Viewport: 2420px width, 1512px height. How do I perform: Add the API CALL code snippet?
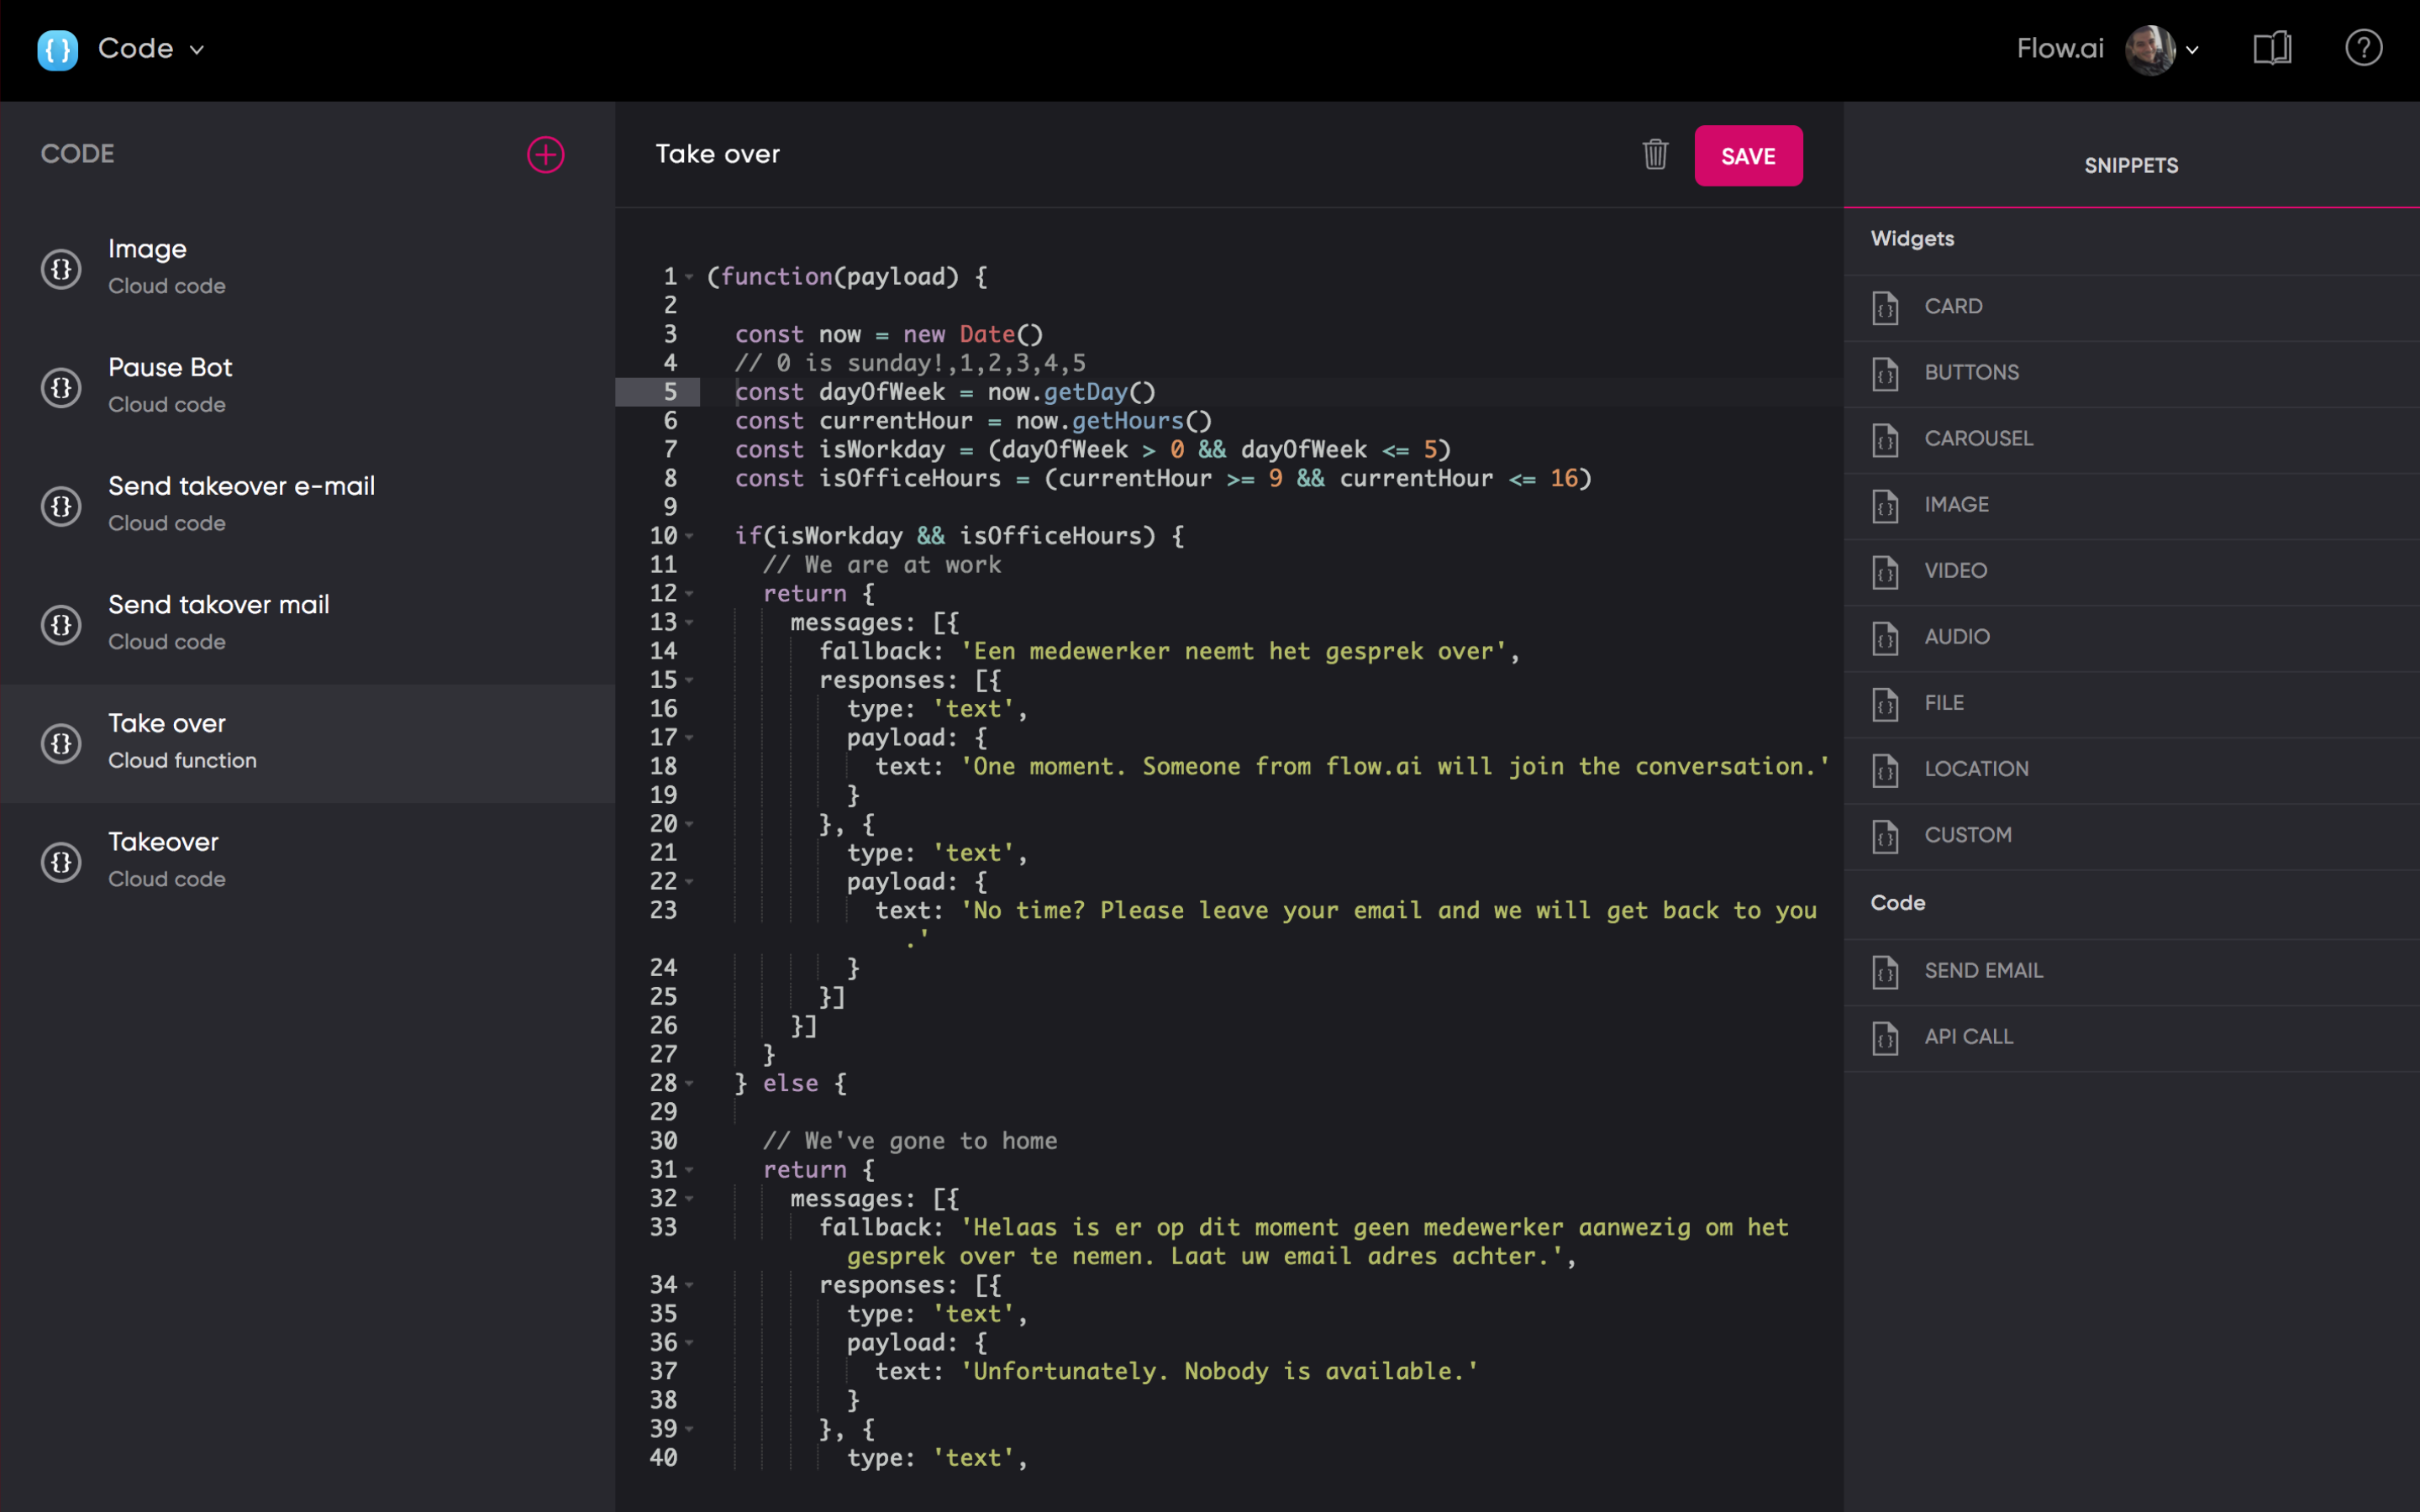(1968, 1037)
